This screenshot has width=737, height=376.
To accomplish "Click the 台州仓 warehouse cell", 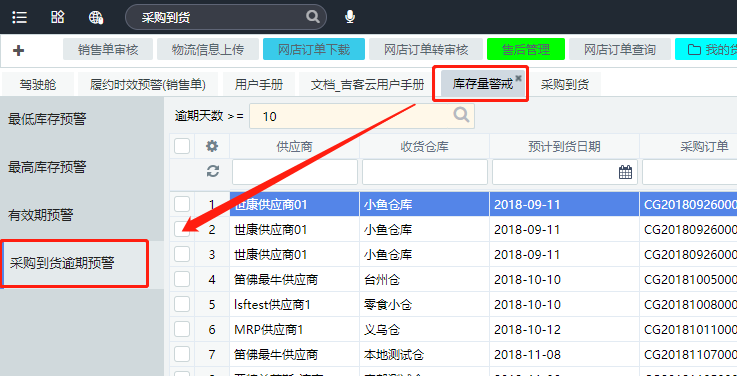I will coord(424,280).
